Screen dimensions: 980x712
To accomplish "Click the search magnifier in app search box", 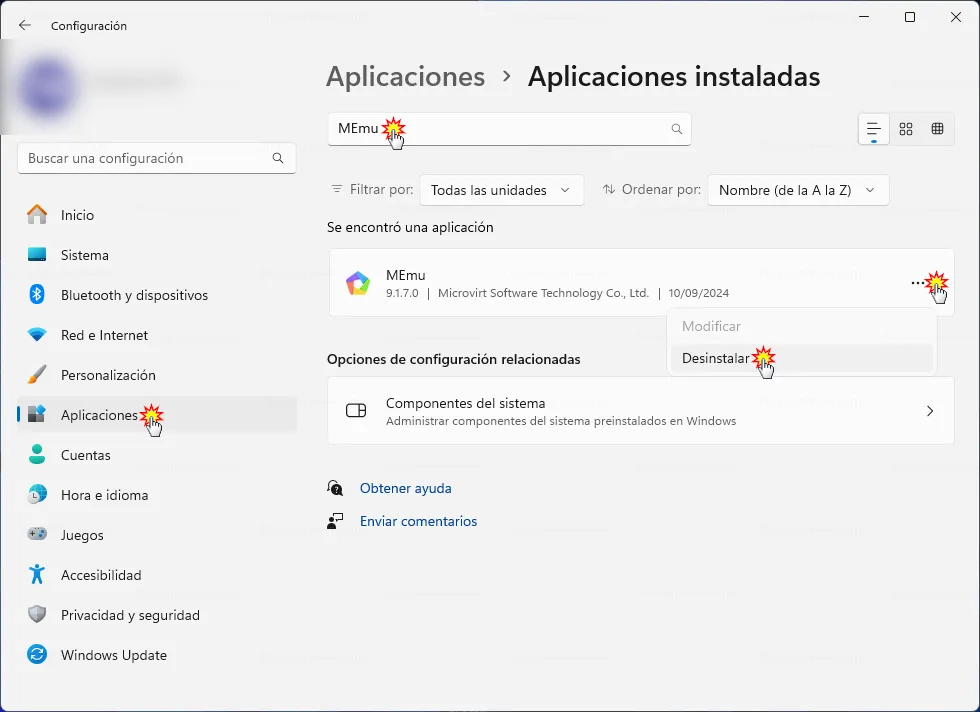I will [676, 129].
